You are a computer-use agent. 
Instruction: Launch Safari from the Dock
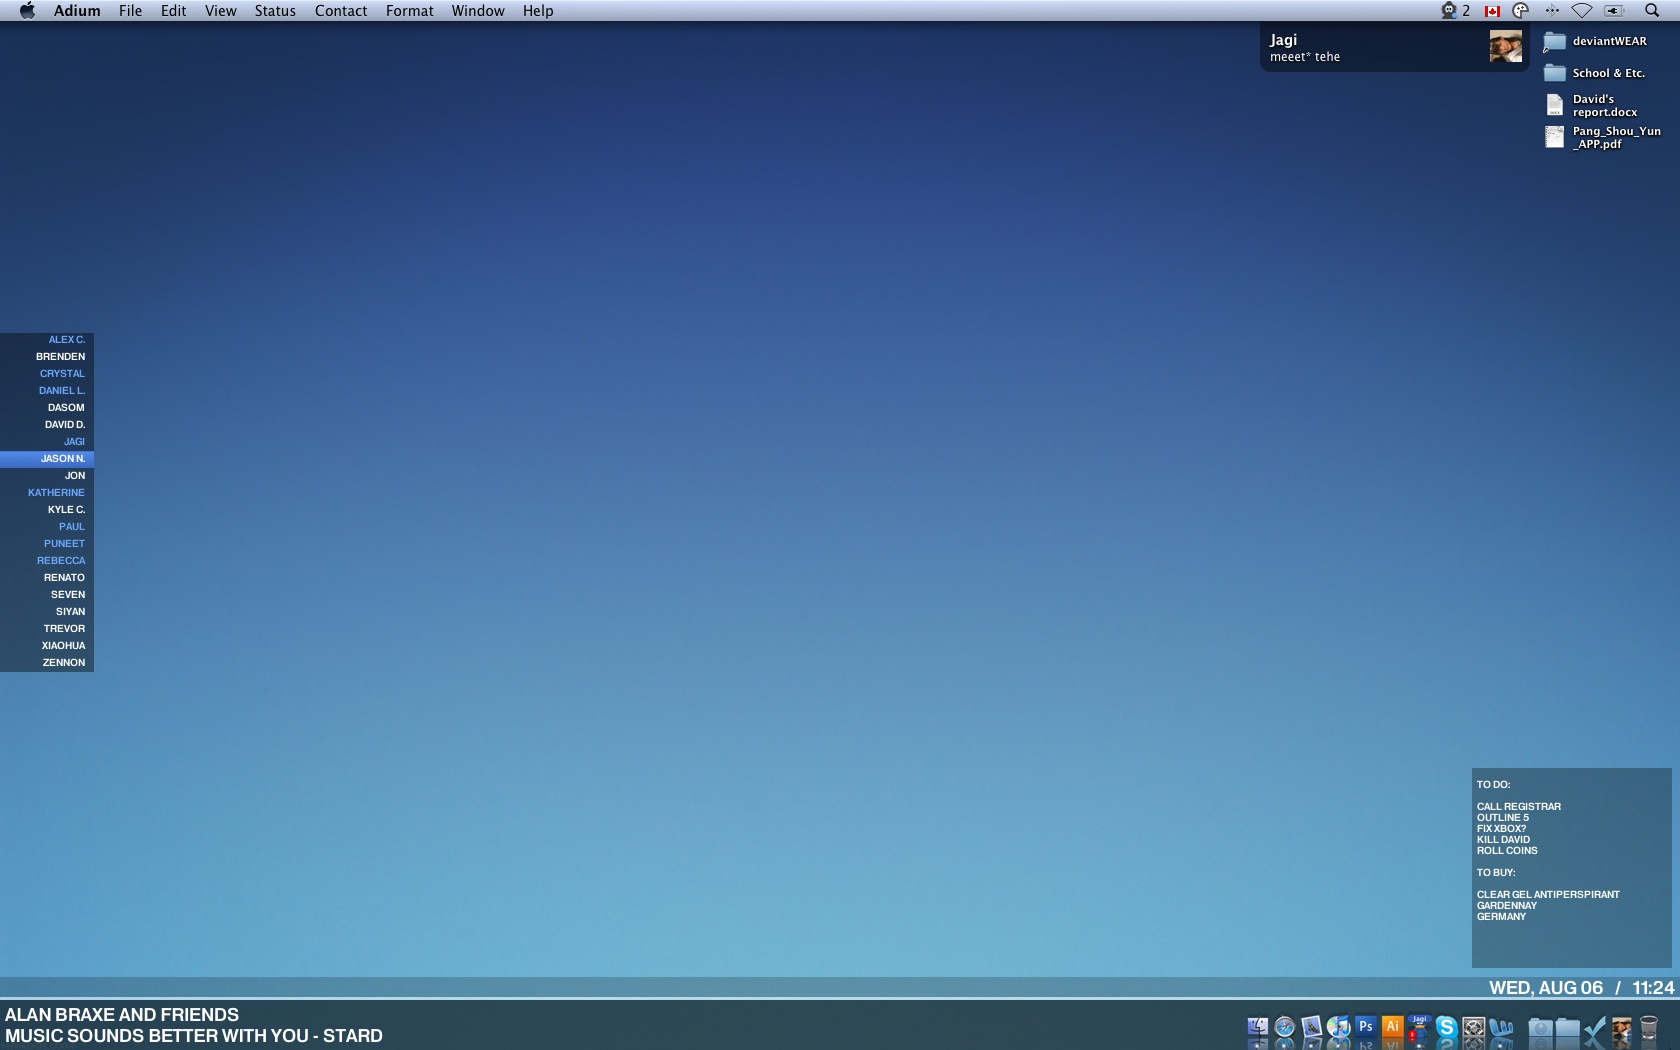click(1285, 1028)
